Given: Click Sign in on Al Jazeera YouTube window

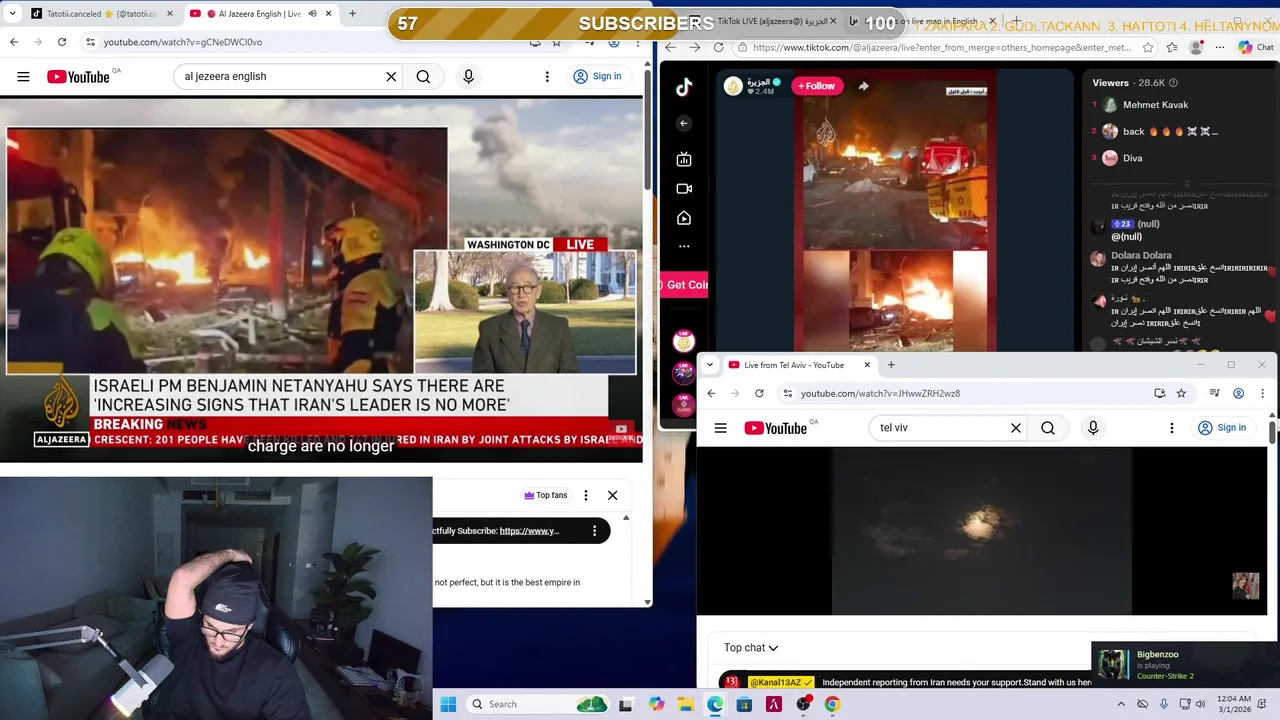Looking at the screenshot, I should click(597, 76).
